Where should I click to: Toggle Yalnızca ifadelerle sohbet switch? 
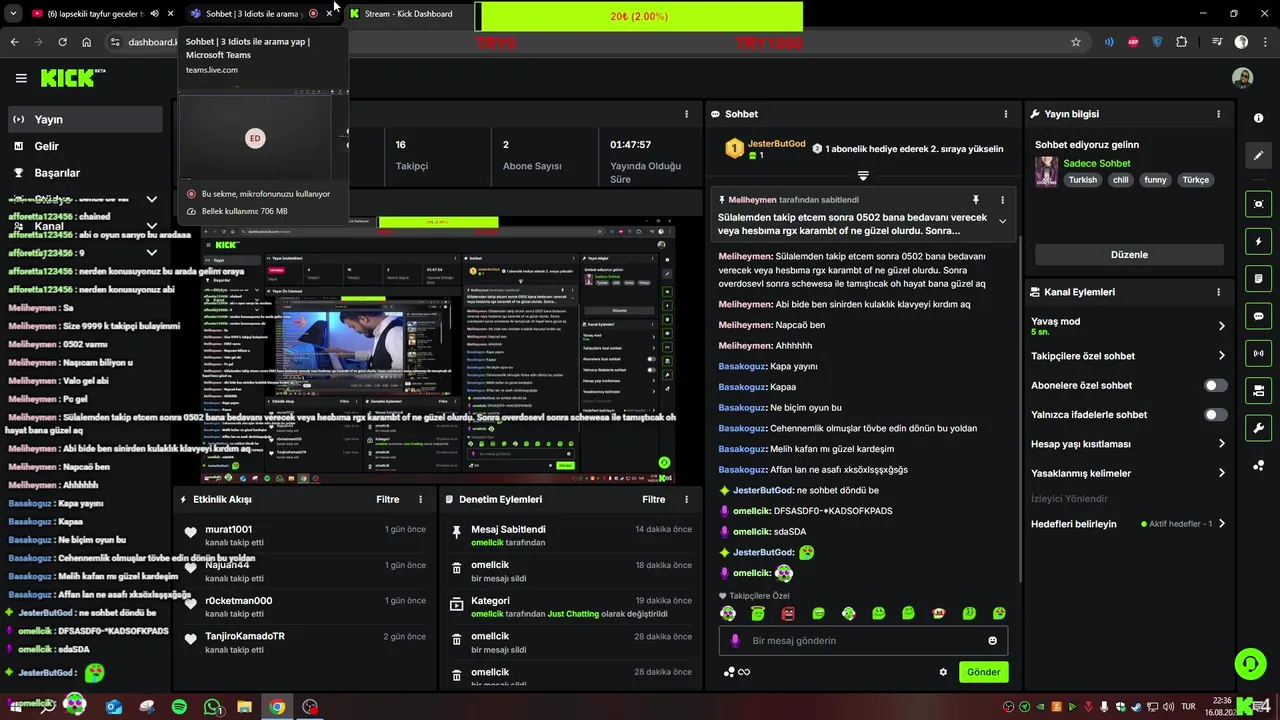click(x=1216, y=414)
